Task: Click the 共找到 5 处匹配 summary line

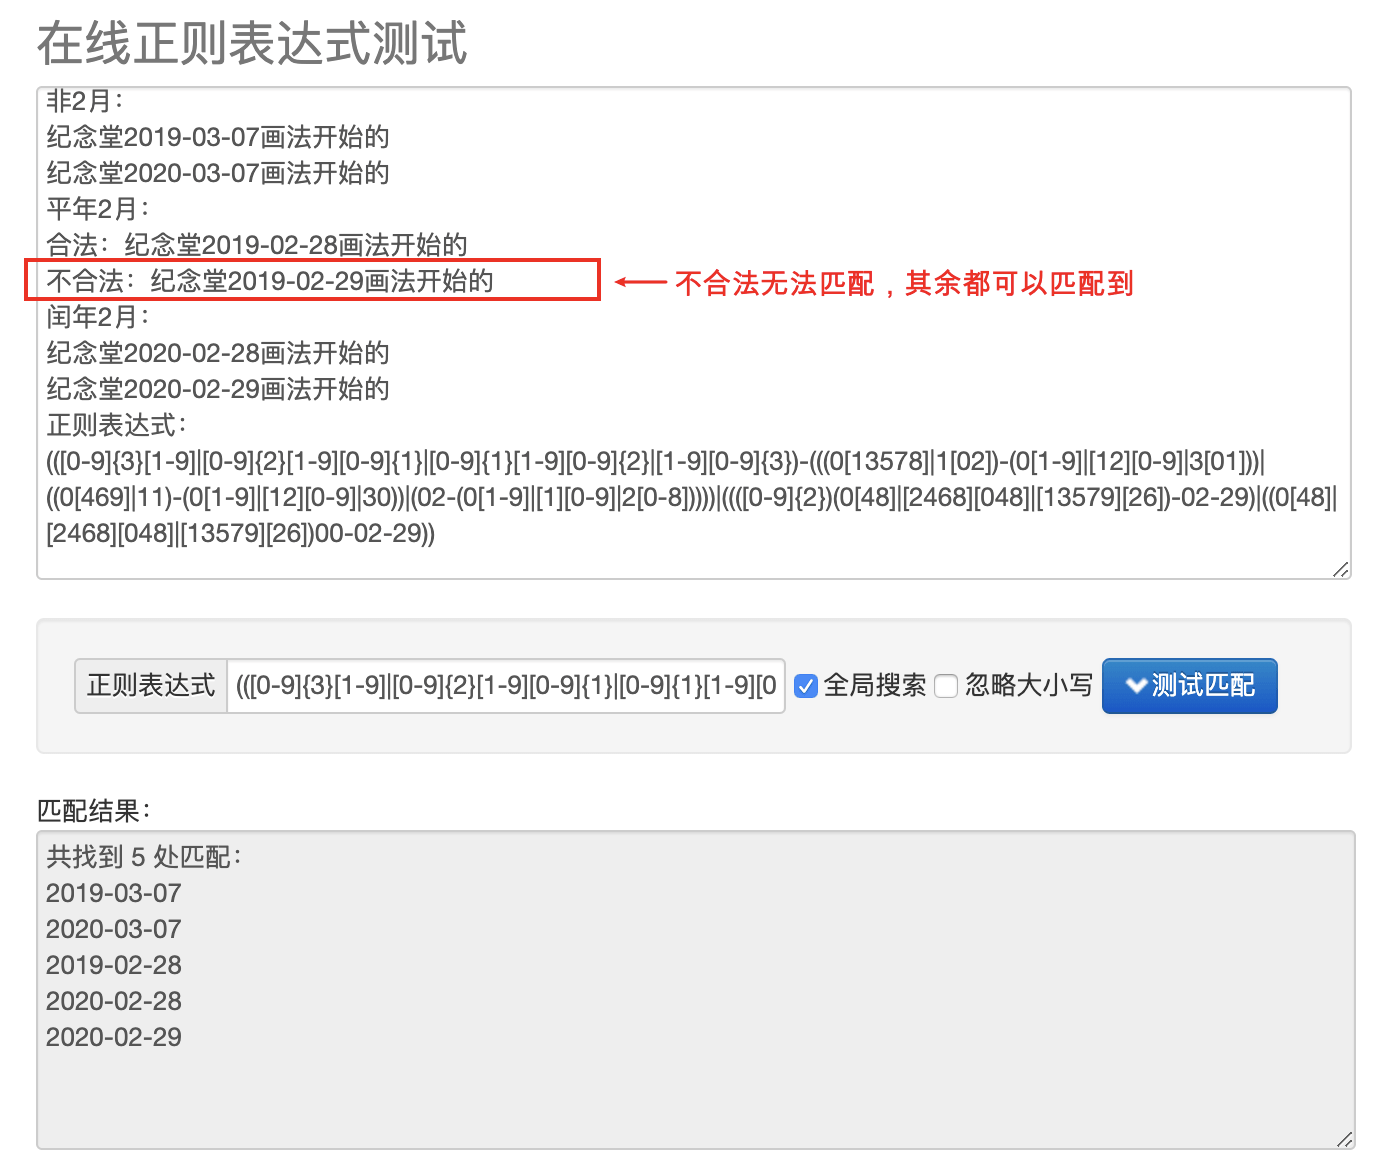Action: click(x=143, y=857)
